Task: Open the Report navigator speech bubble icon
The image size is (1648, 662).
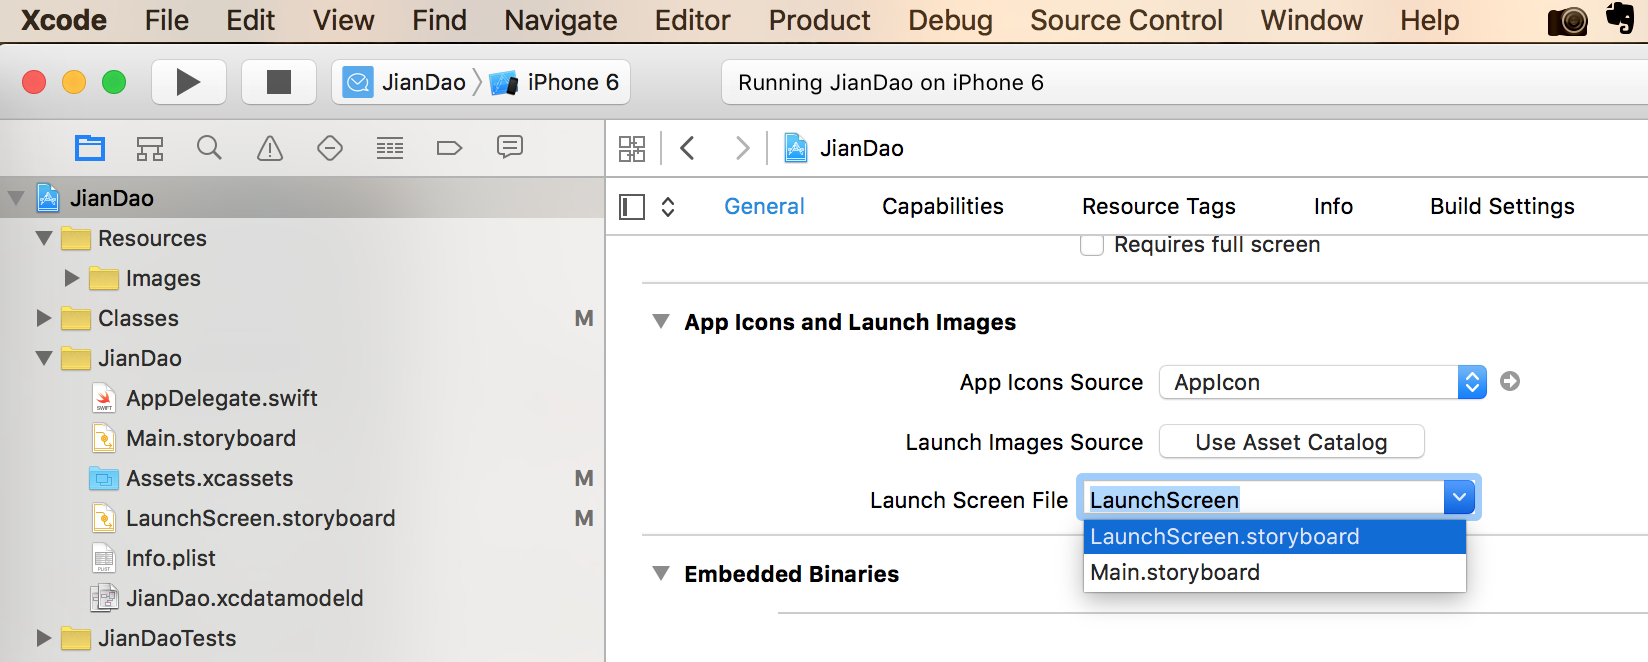Action: [510, 148]
